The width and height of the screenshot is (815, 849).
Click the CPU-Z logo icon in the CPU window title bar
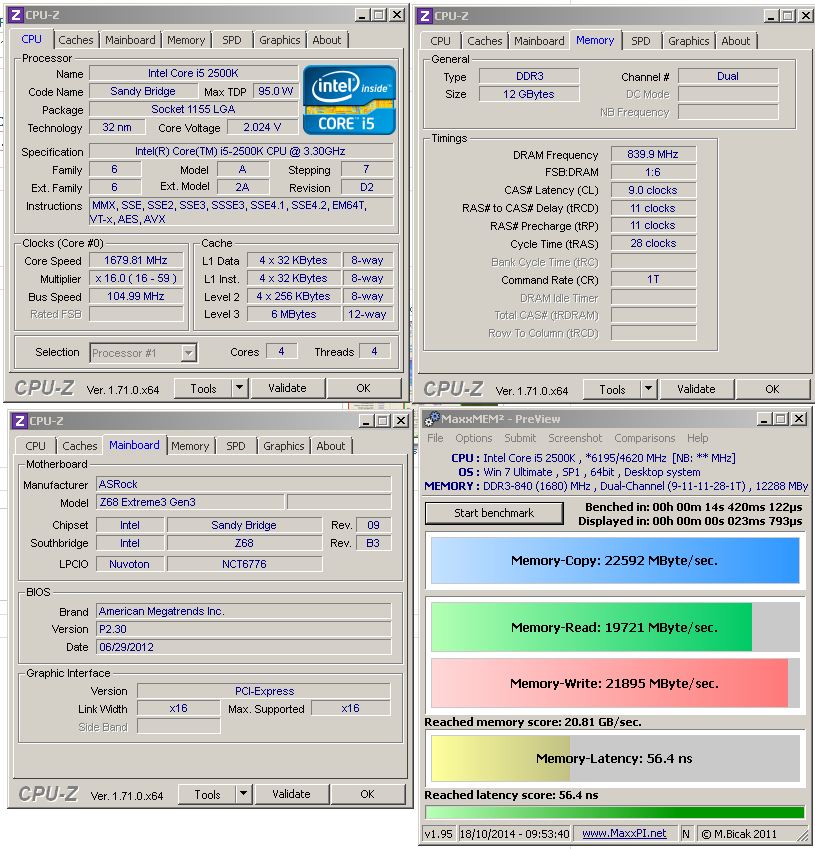pyautogui.click(x=16, y=15)
